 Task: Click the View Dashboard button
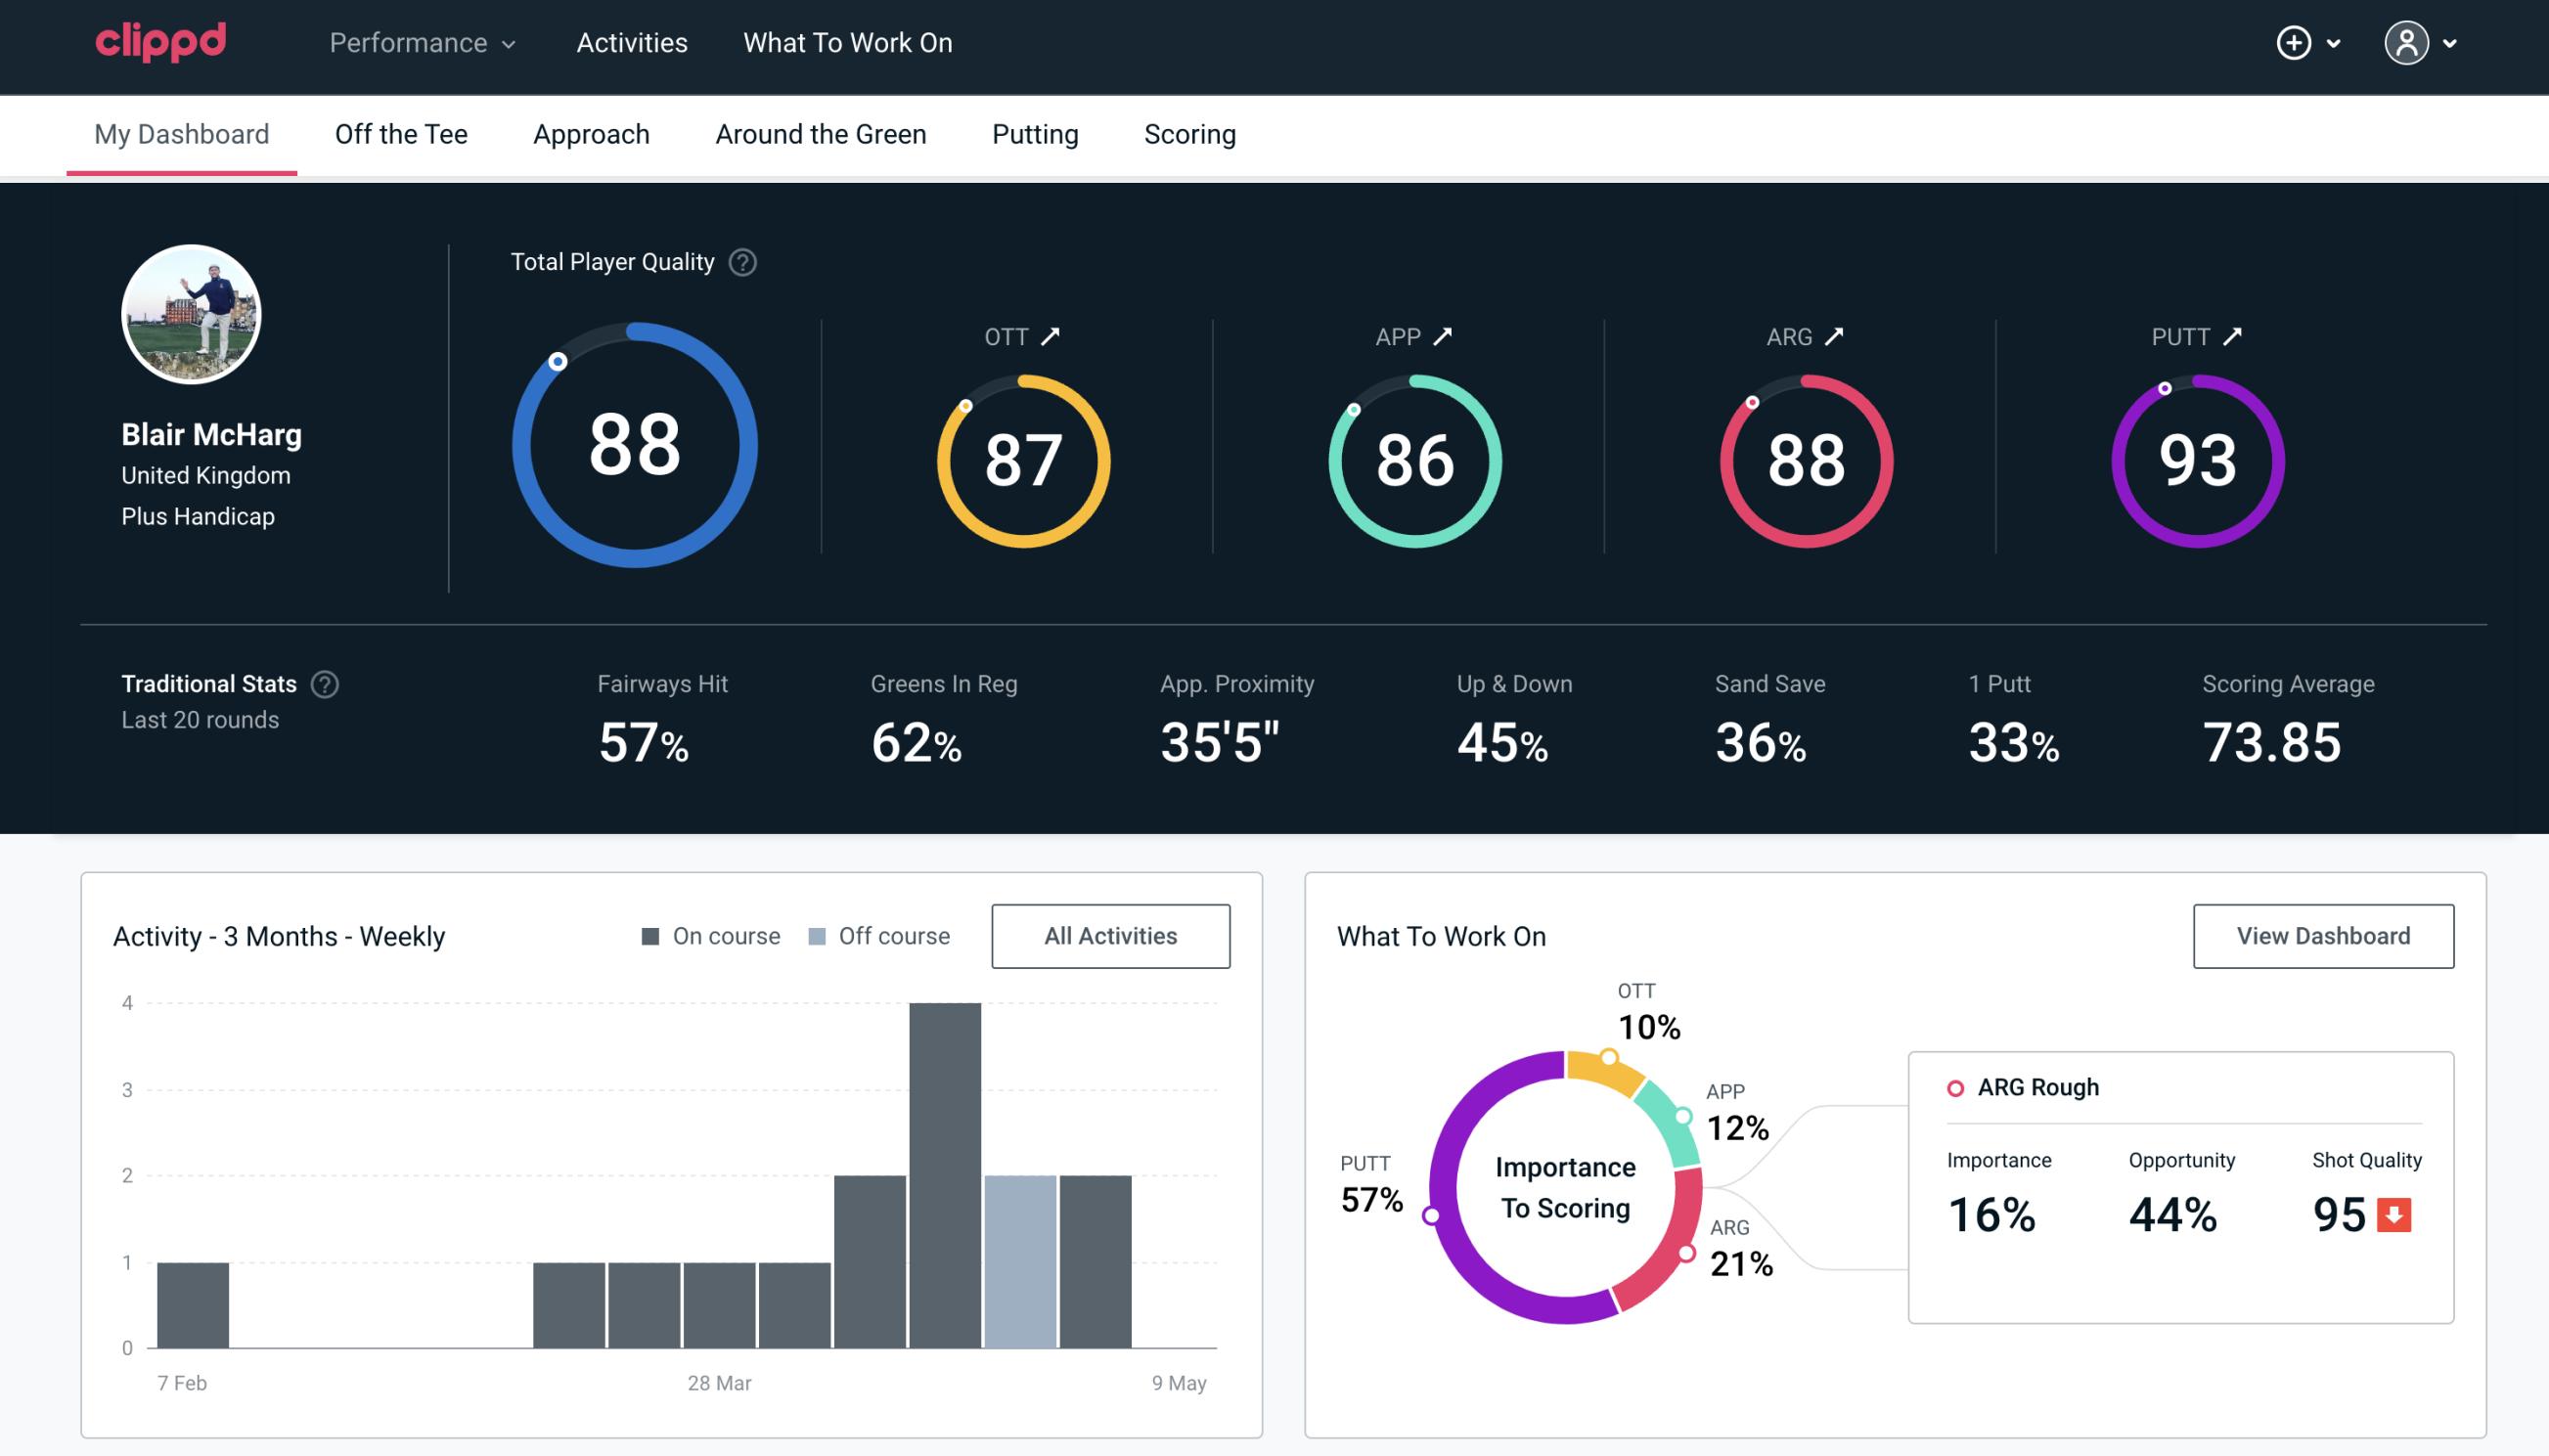point(2323,936)
